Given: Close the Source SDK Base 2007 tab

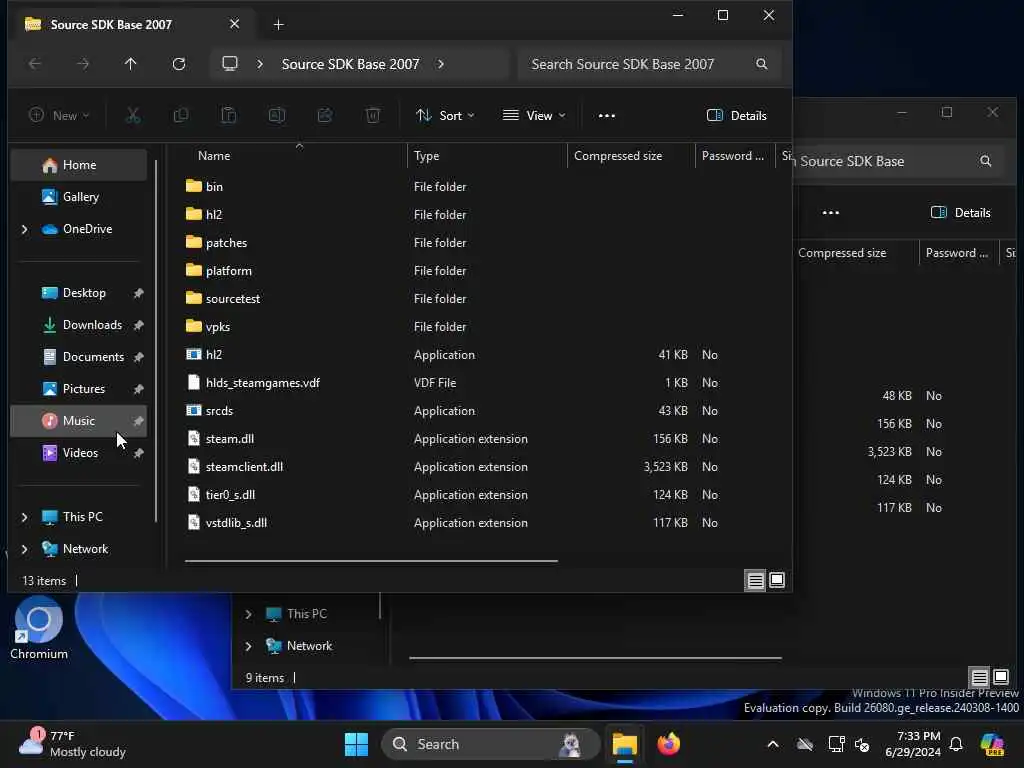Looking at the screenshot, I should (234, 24).
